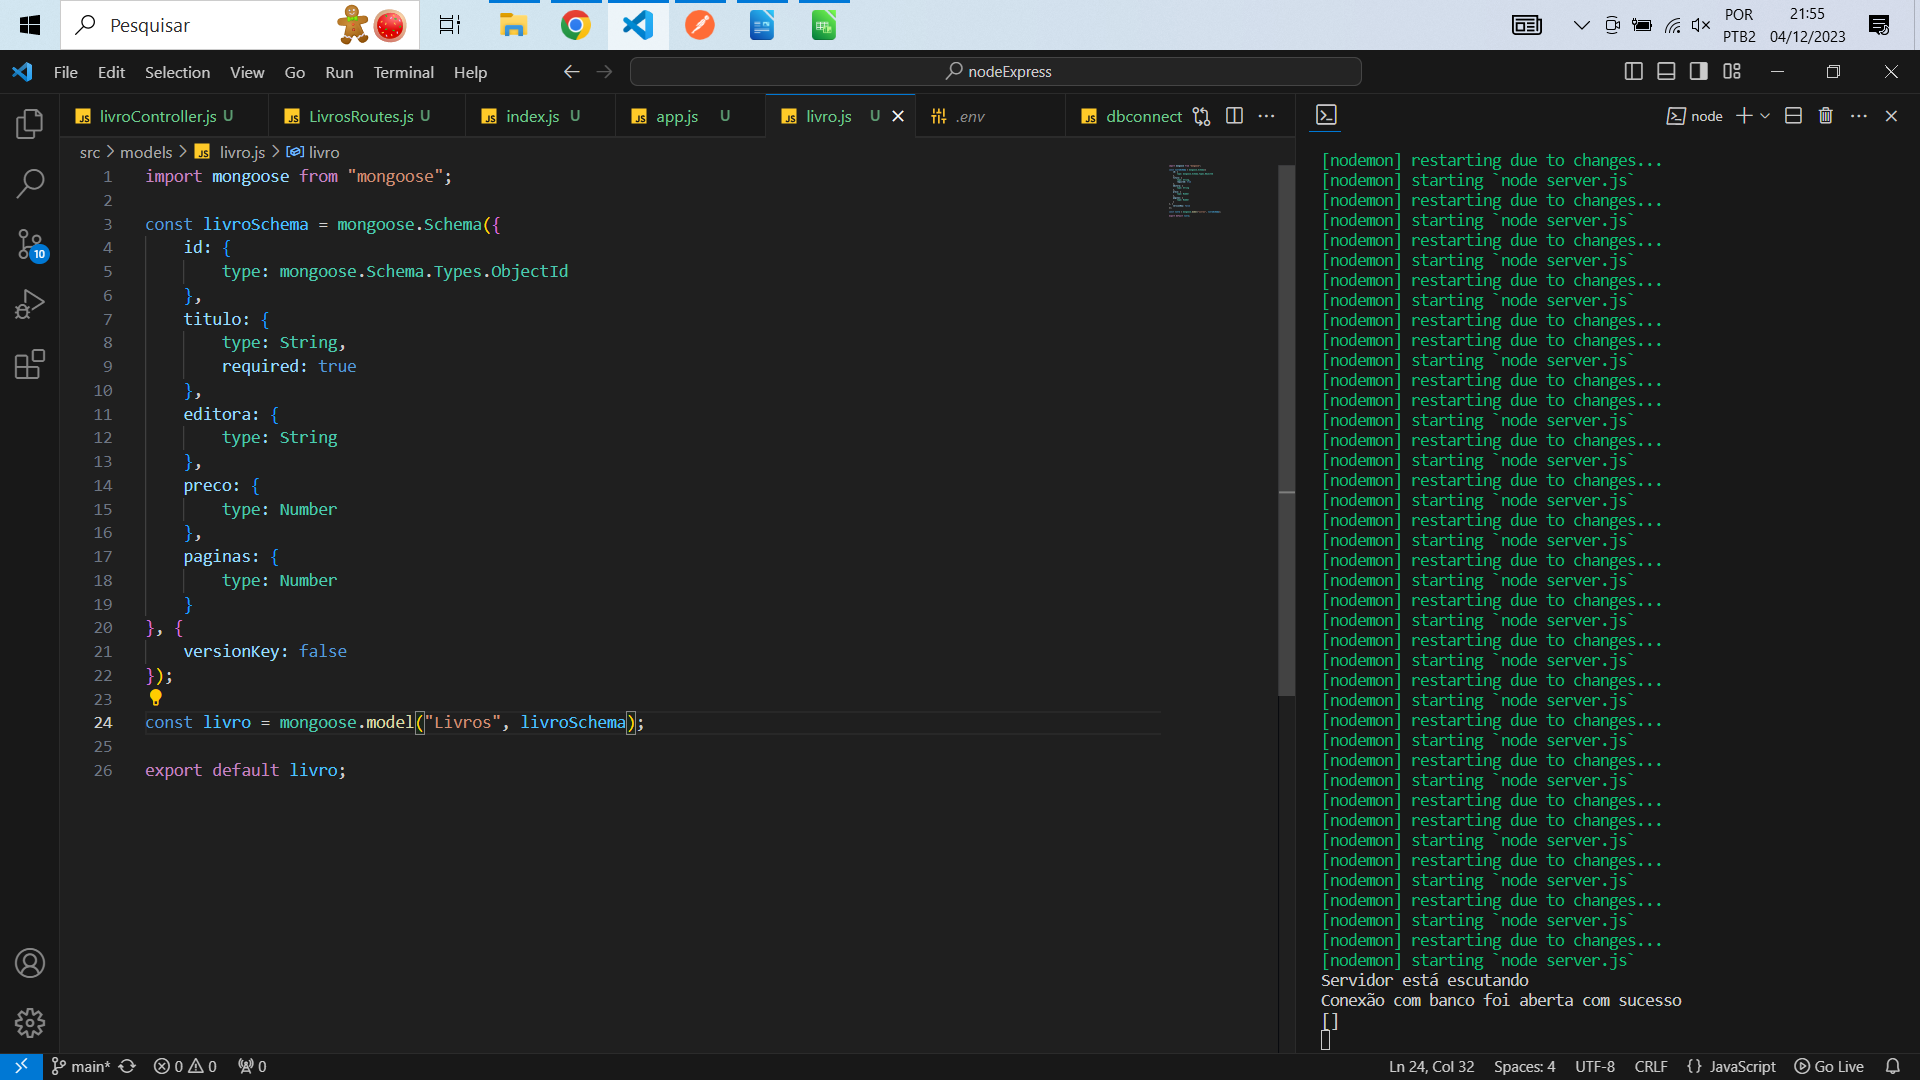
Task: Open terminal panel more actions ellipsis
Action: (x=1859, y=116)
